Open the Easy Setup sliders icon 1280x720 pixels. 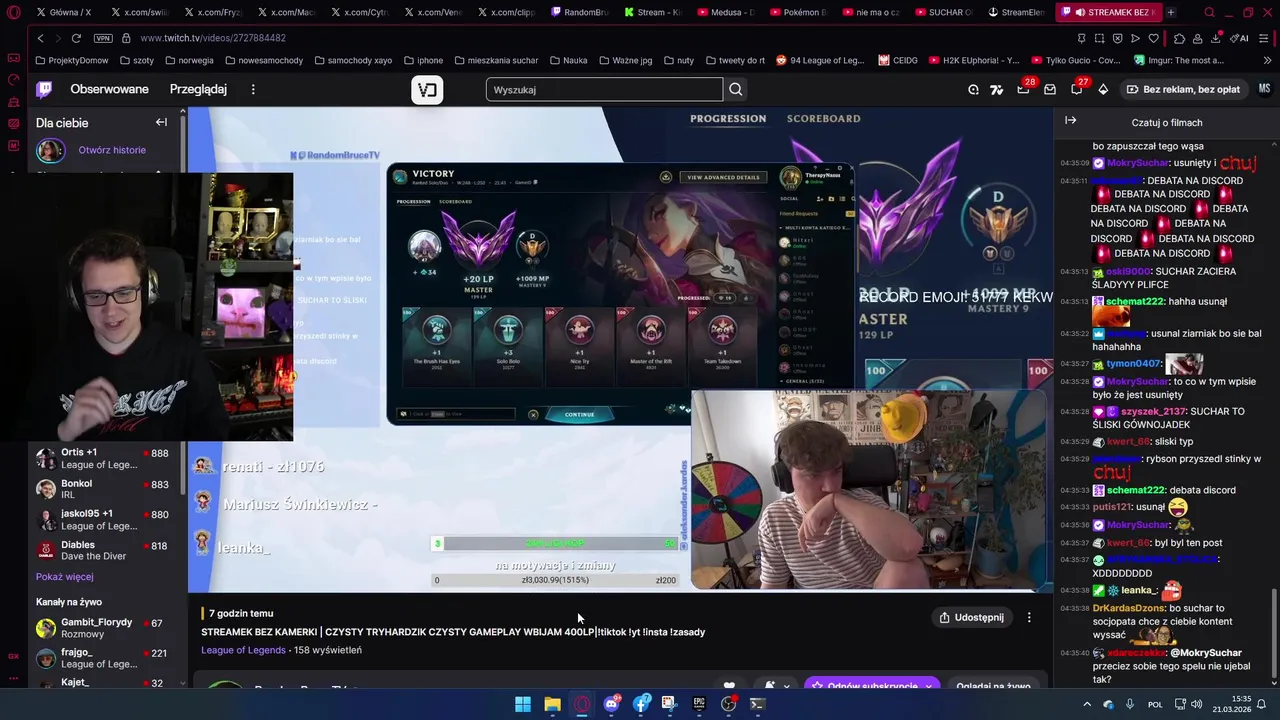click(1263, 38)
